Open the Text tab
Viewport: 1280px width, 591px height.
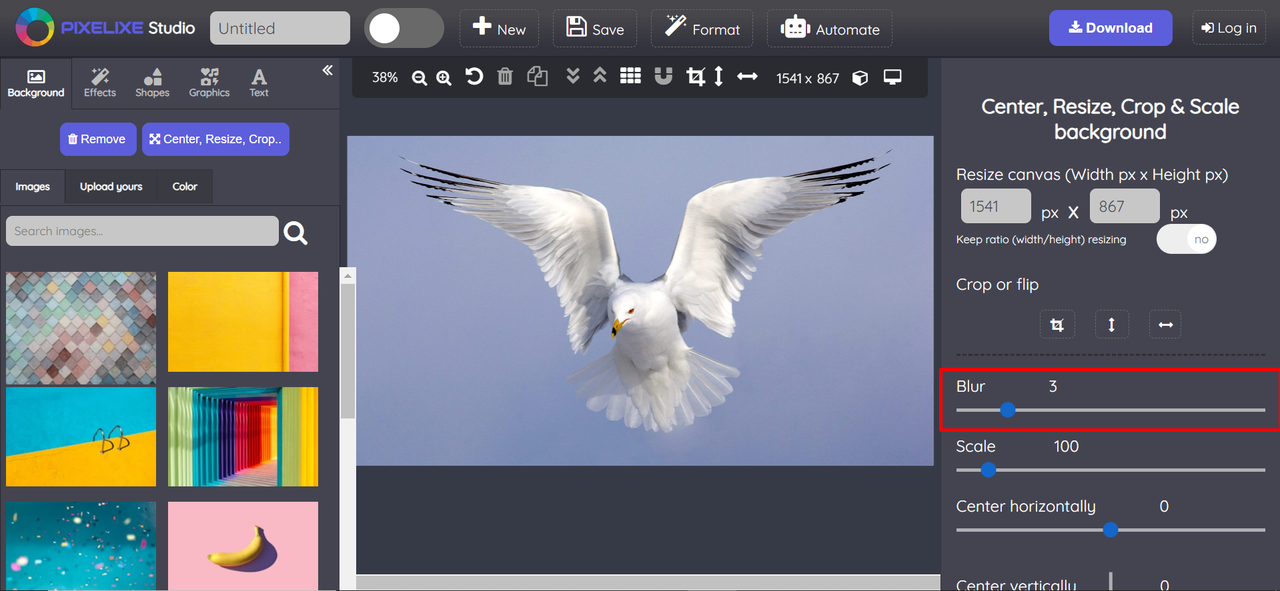click(259, 84)
